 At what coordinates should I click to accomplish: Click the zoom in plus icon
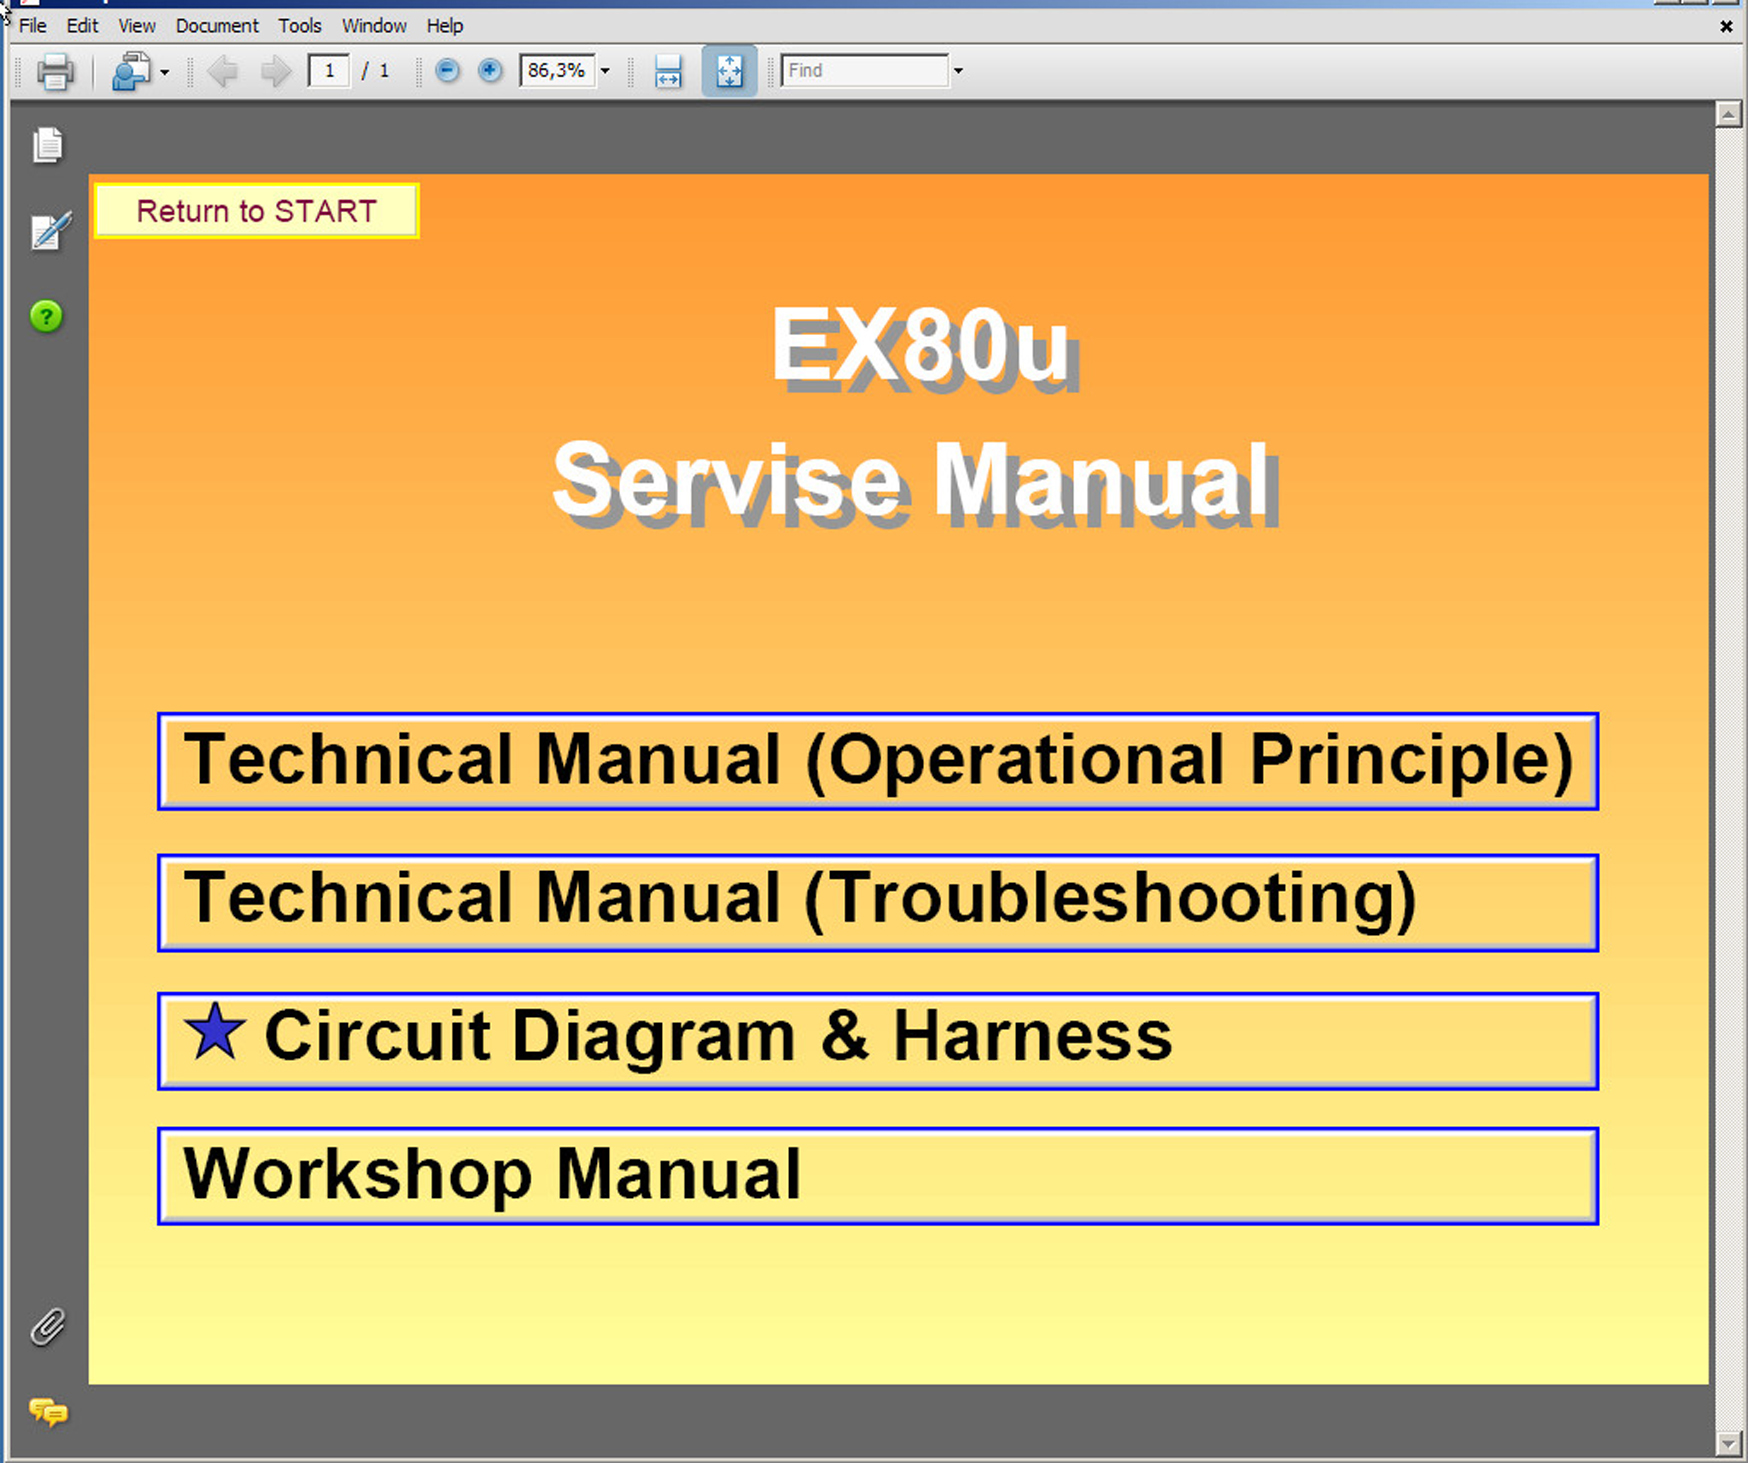pos(490,71)
